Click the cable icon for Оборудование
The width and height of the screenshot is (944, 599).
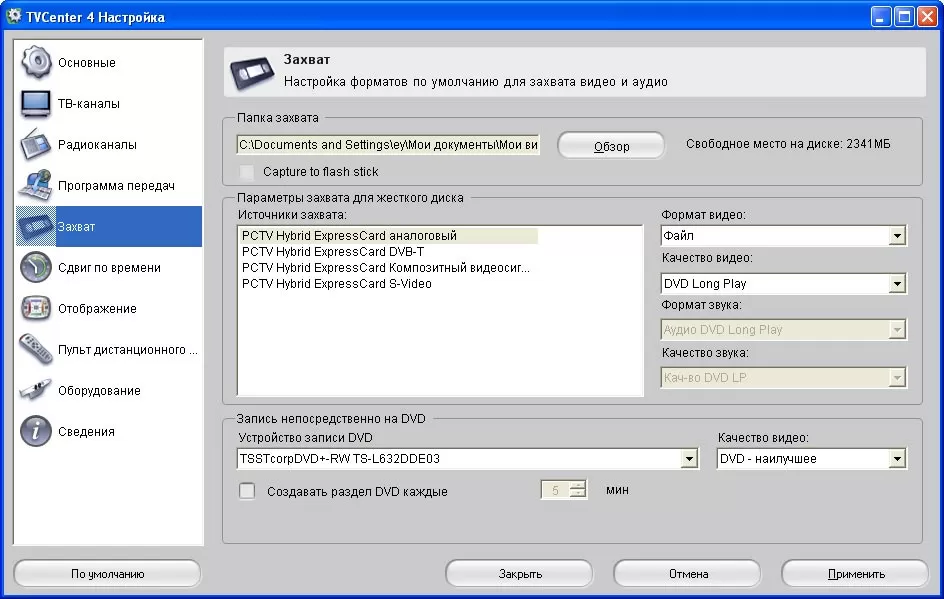(36, 390)
